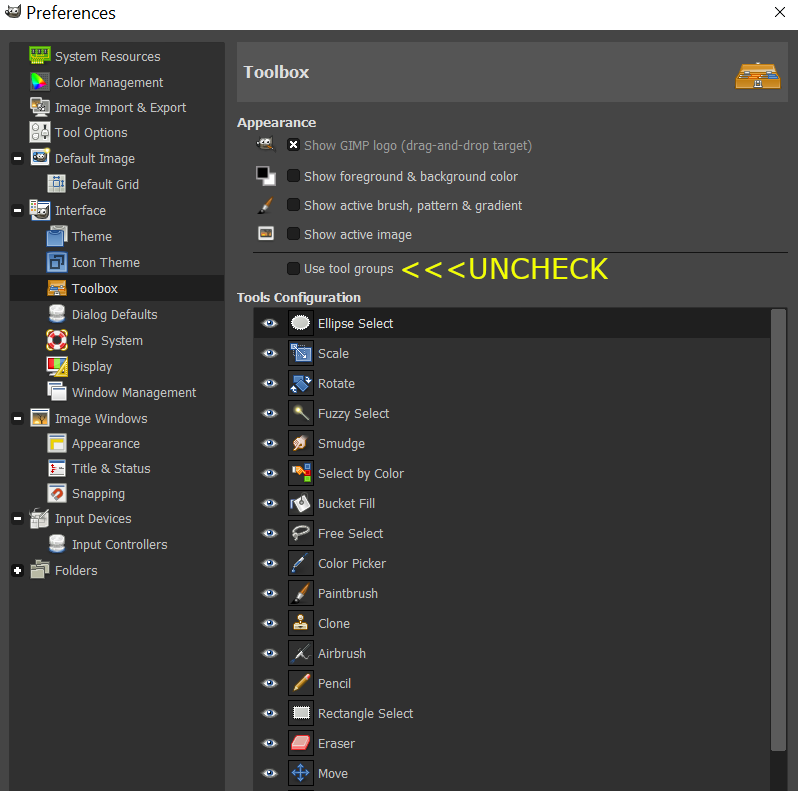Click the tools list vertical scrollbar
Viewport: 798px width, 791px height.
coord(778,530)
